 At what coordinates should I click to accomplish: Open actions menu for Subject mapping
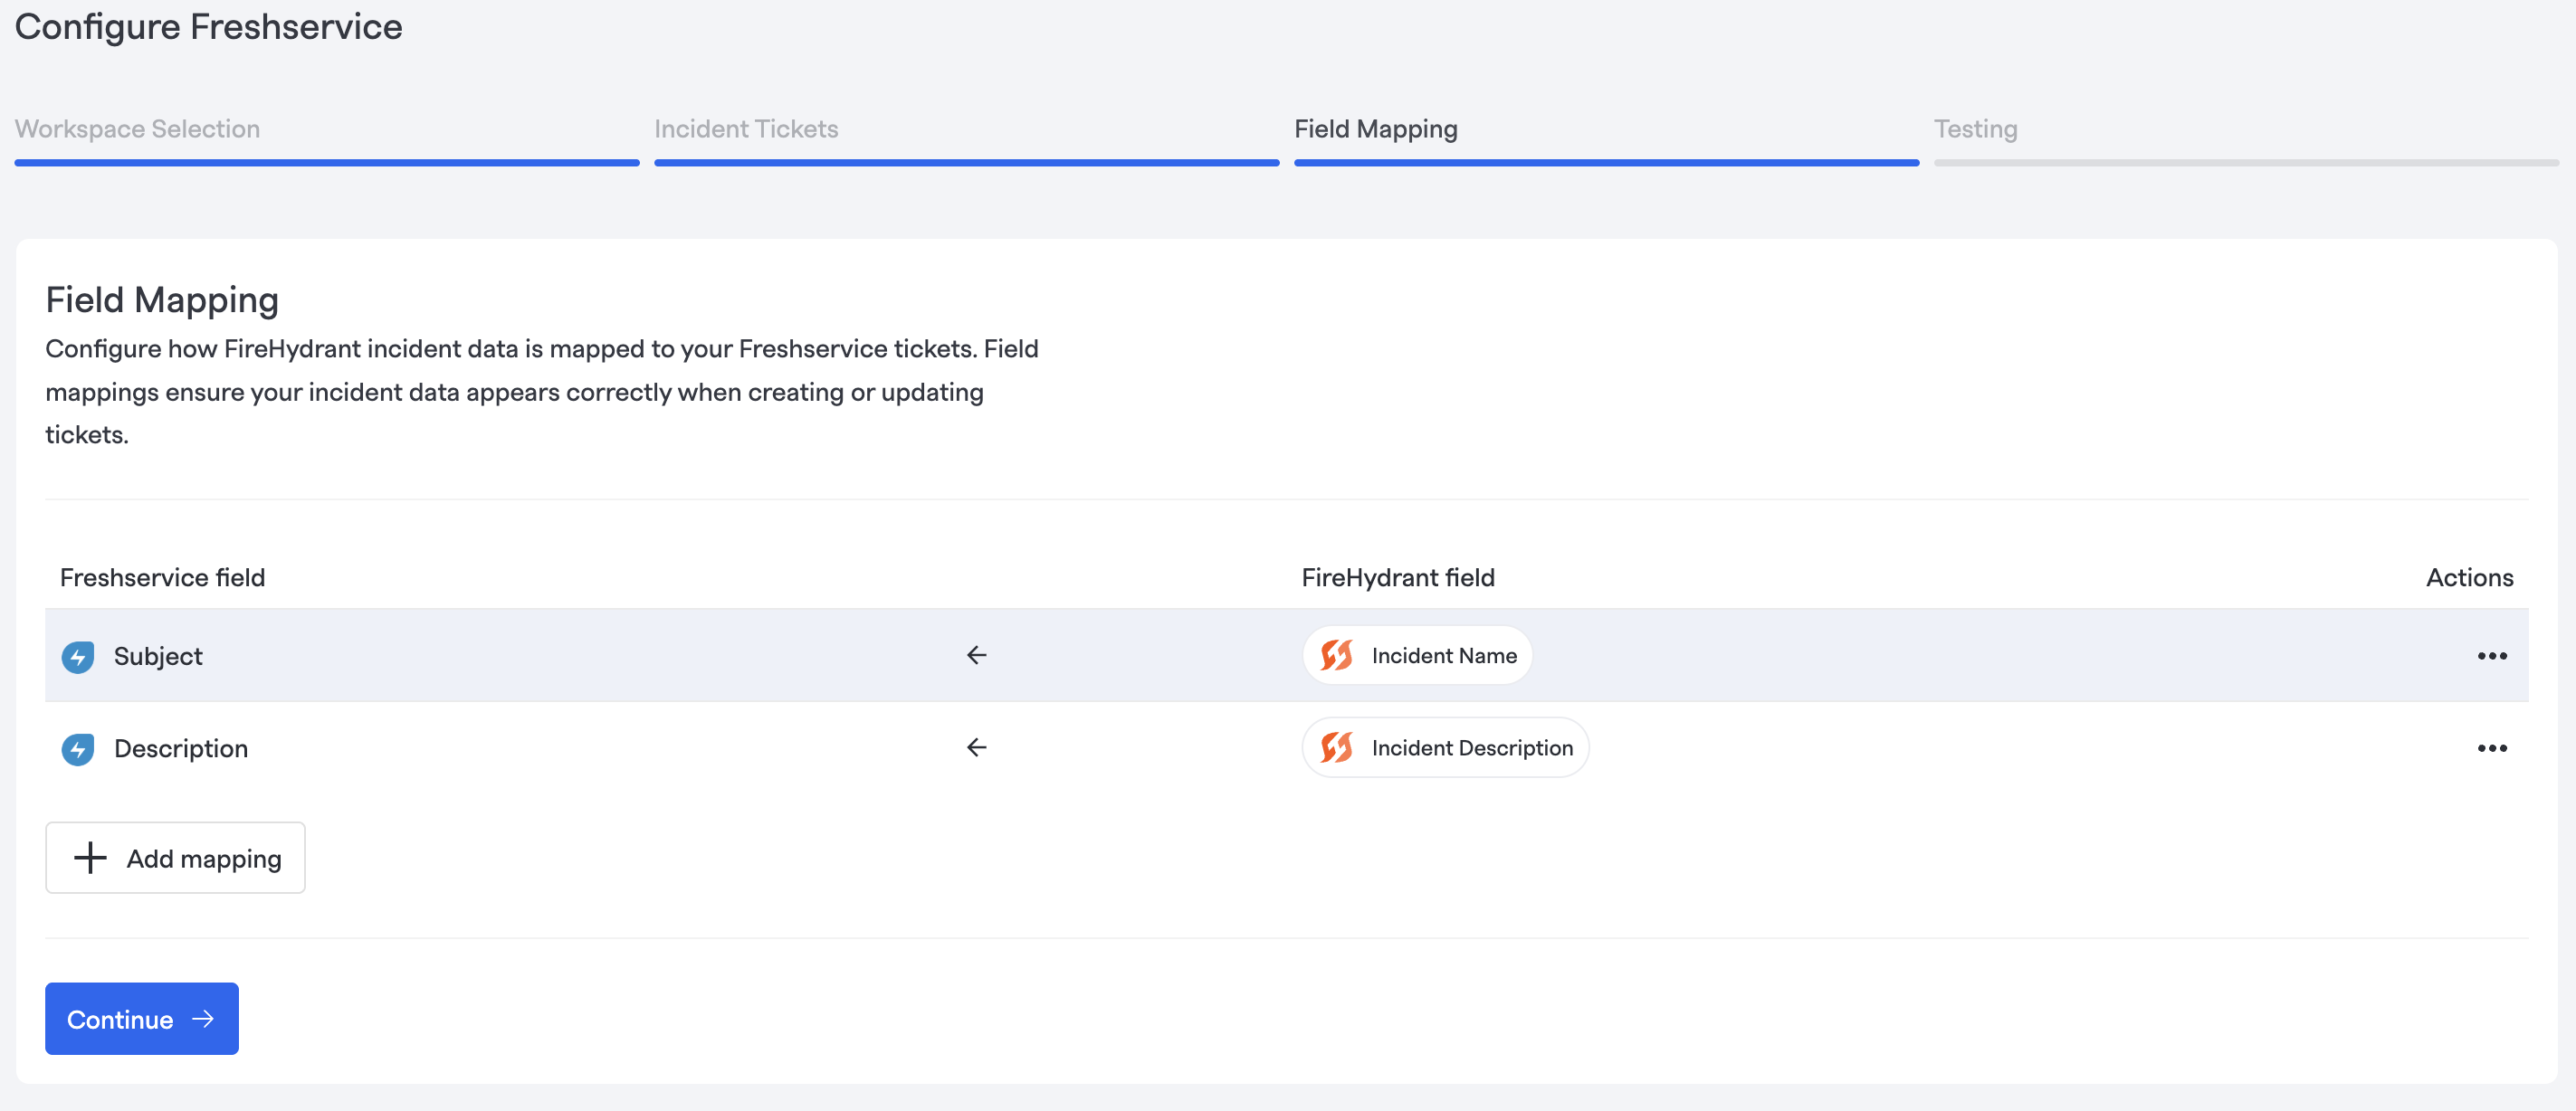2491,656
